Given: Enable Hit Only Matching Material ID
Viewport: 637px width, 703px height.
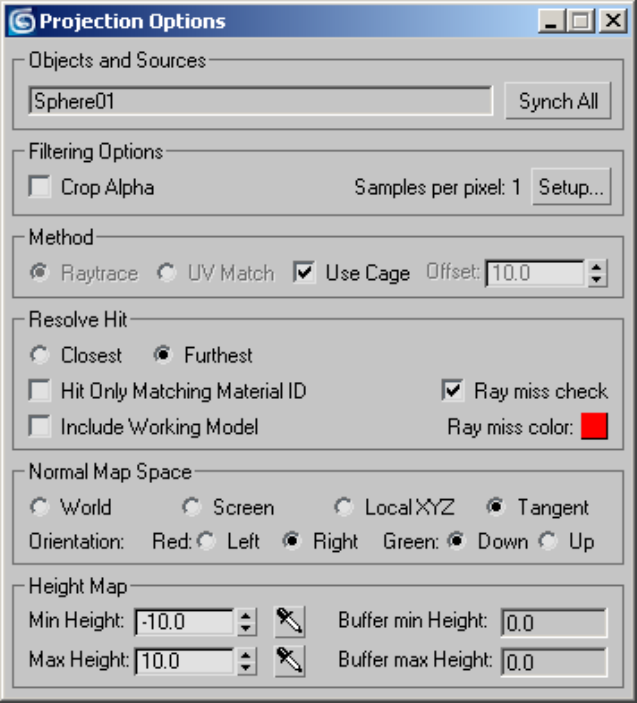Looking at the screenshot, I should tap(41, 391).
